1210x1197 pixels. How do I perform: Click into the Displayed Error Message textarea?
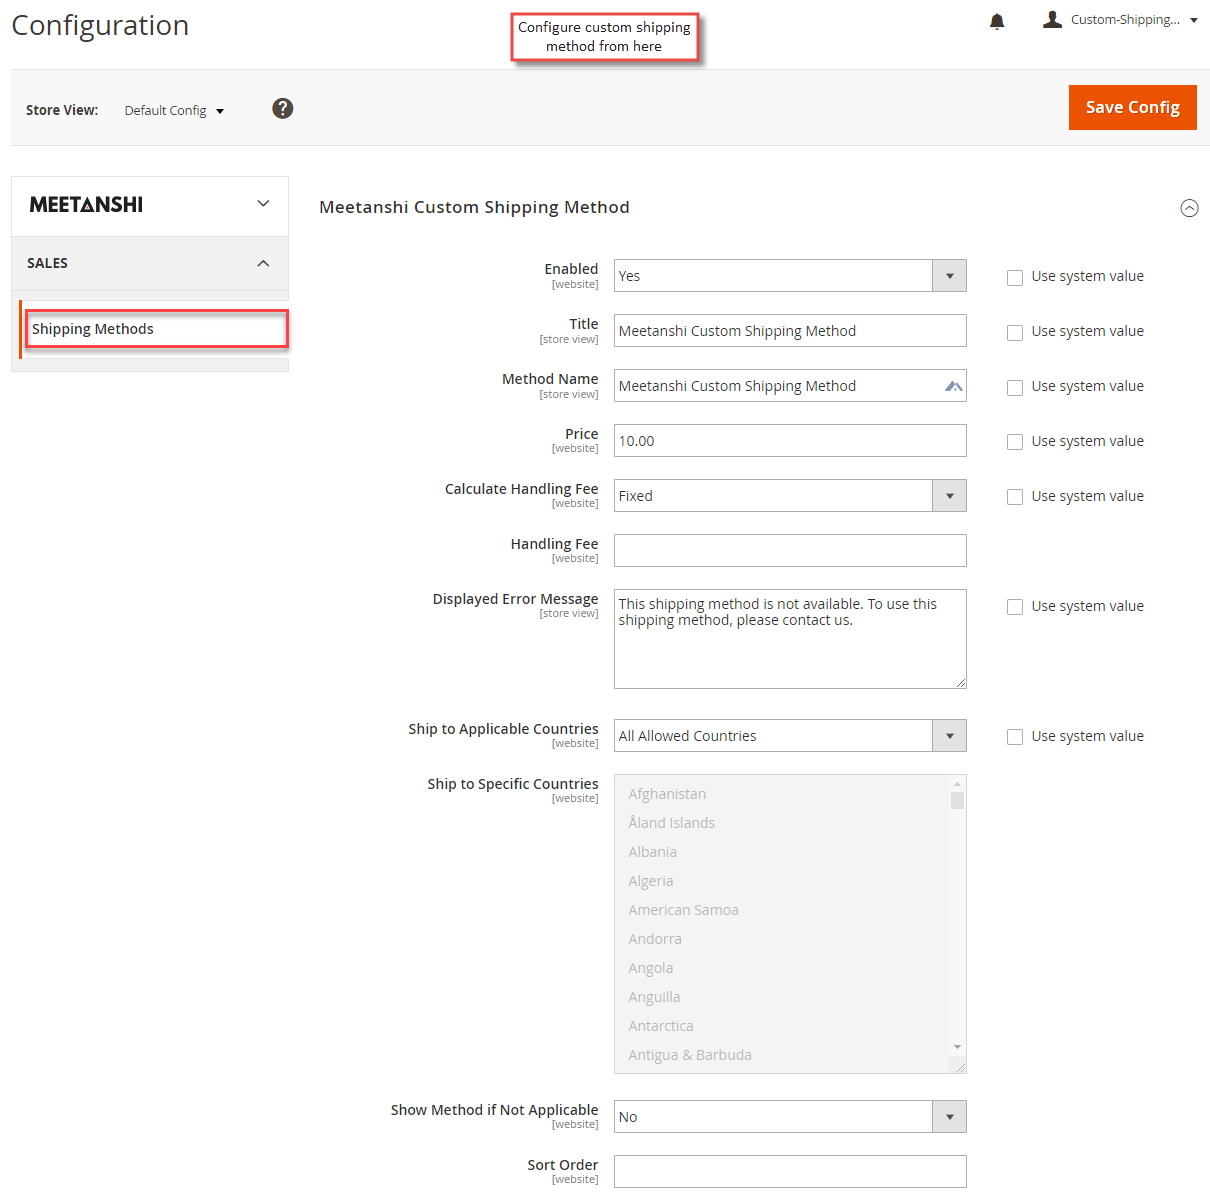tap(790, 639)
